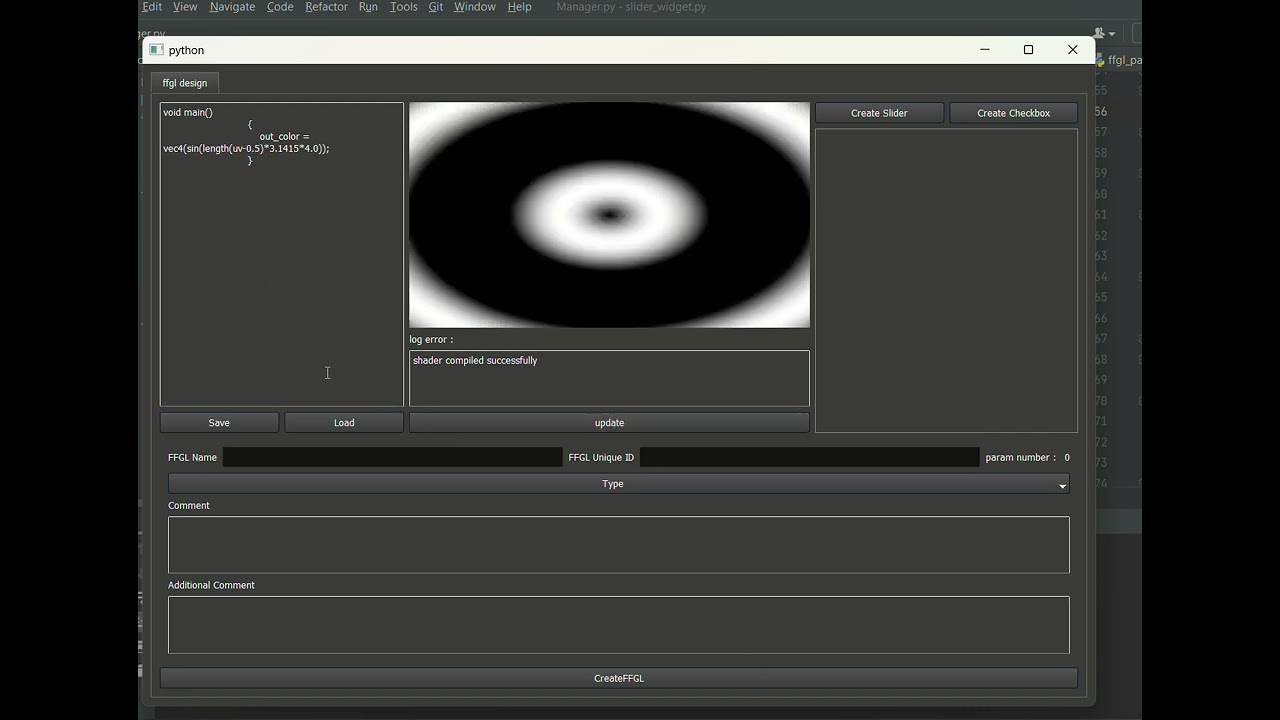The image size is (1280, 720).
Task: Click the shader preview image
Action: tap(609, 215)
